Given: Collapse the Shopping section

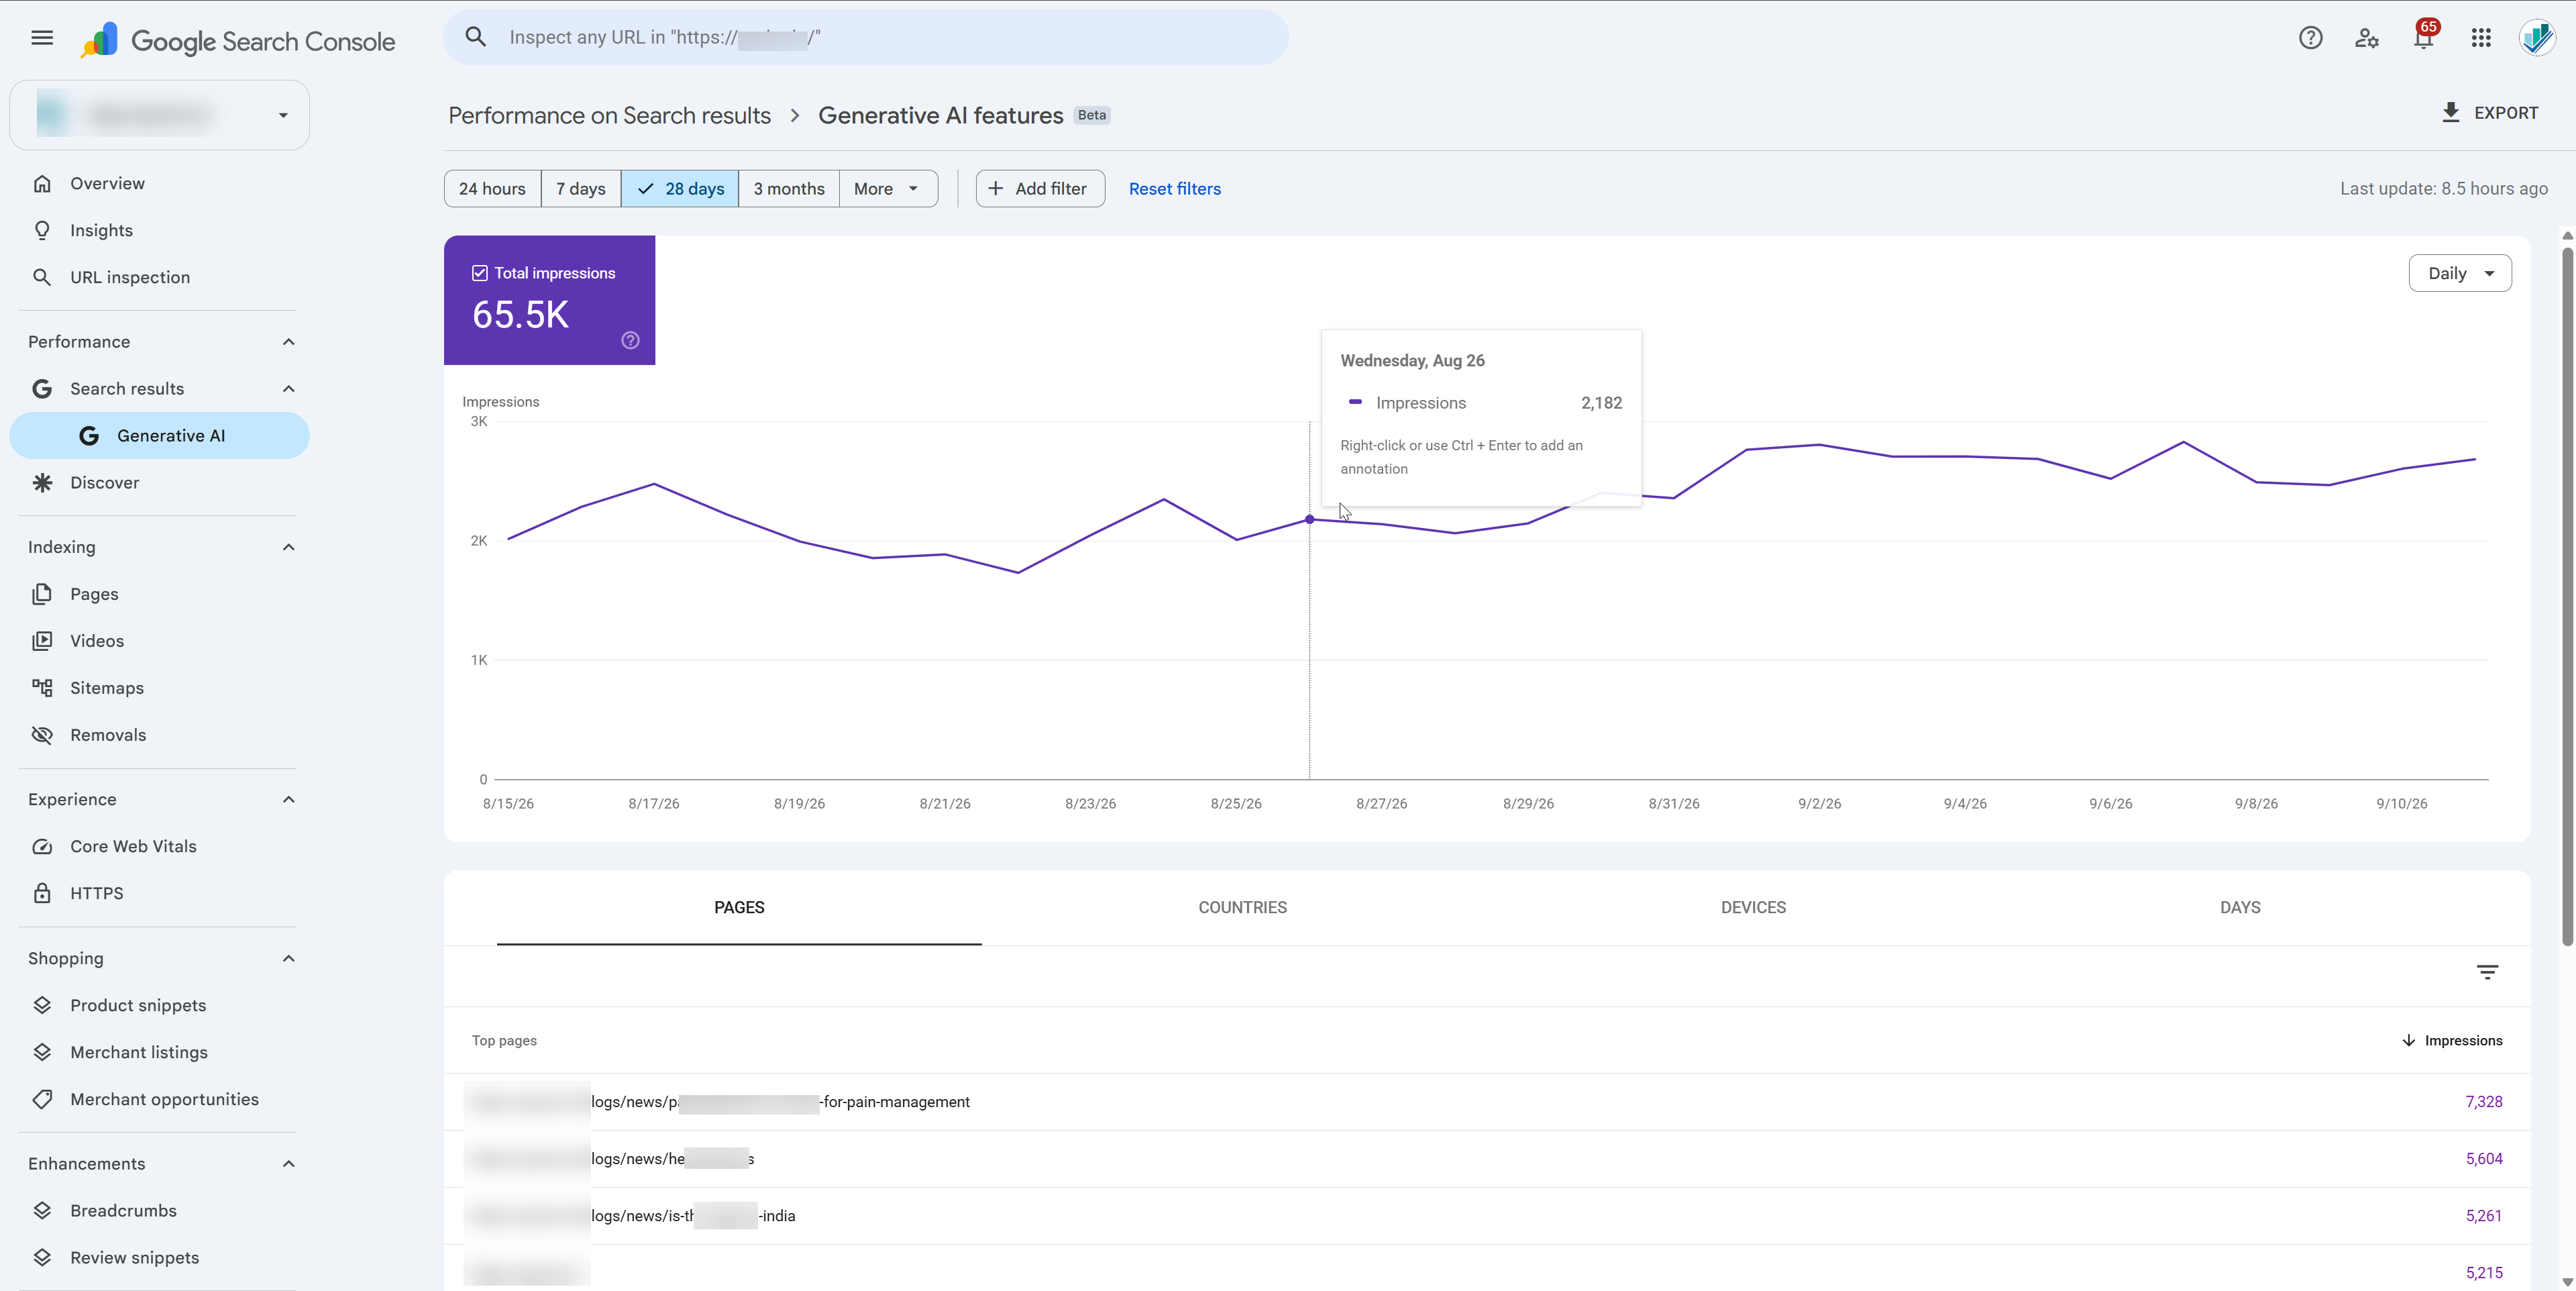Looking at the screenshot, I should point(288,959).
